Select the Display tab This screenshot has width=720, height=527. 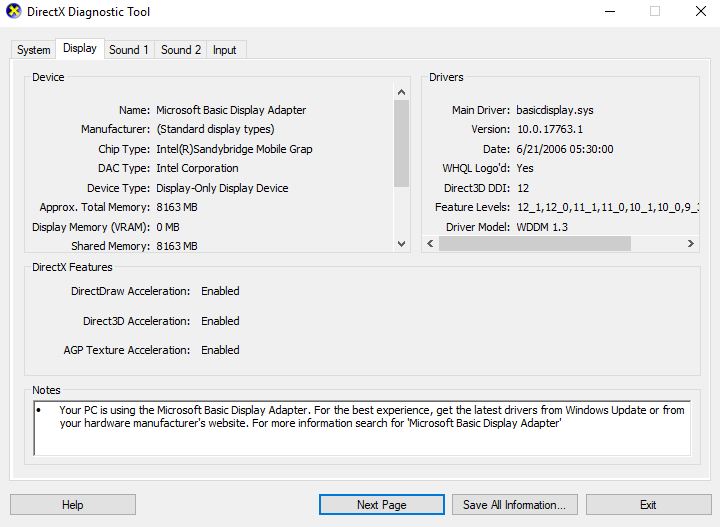(x=80, y=48)
